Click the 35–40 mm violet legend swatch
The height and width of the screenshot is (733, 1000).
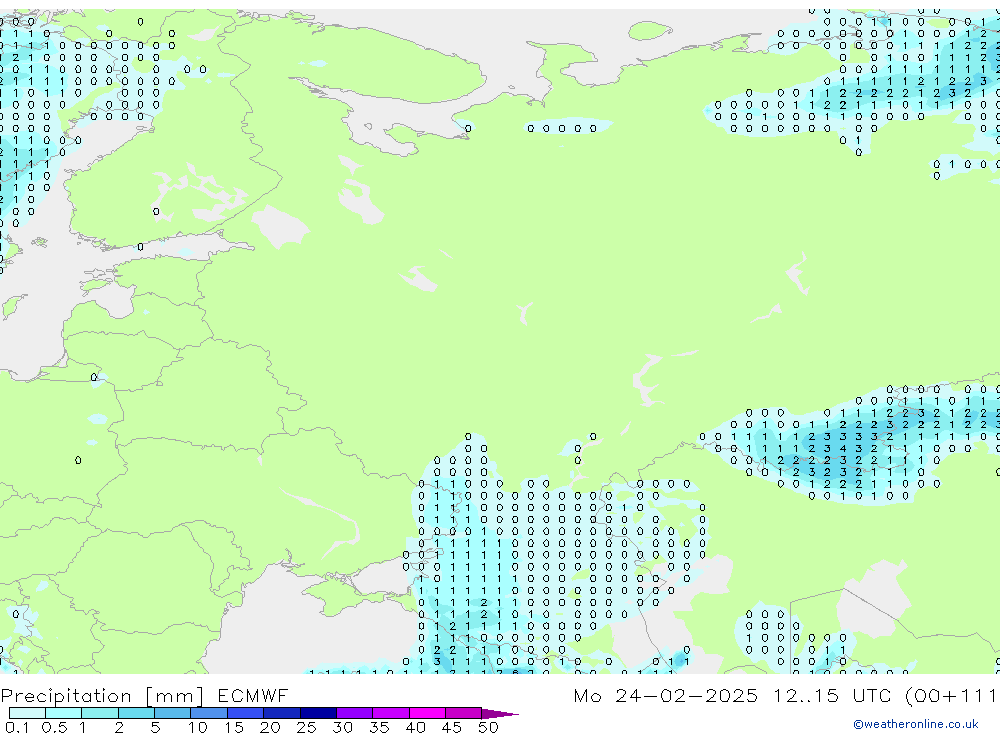pyautogui.click(x=390, y=713)
